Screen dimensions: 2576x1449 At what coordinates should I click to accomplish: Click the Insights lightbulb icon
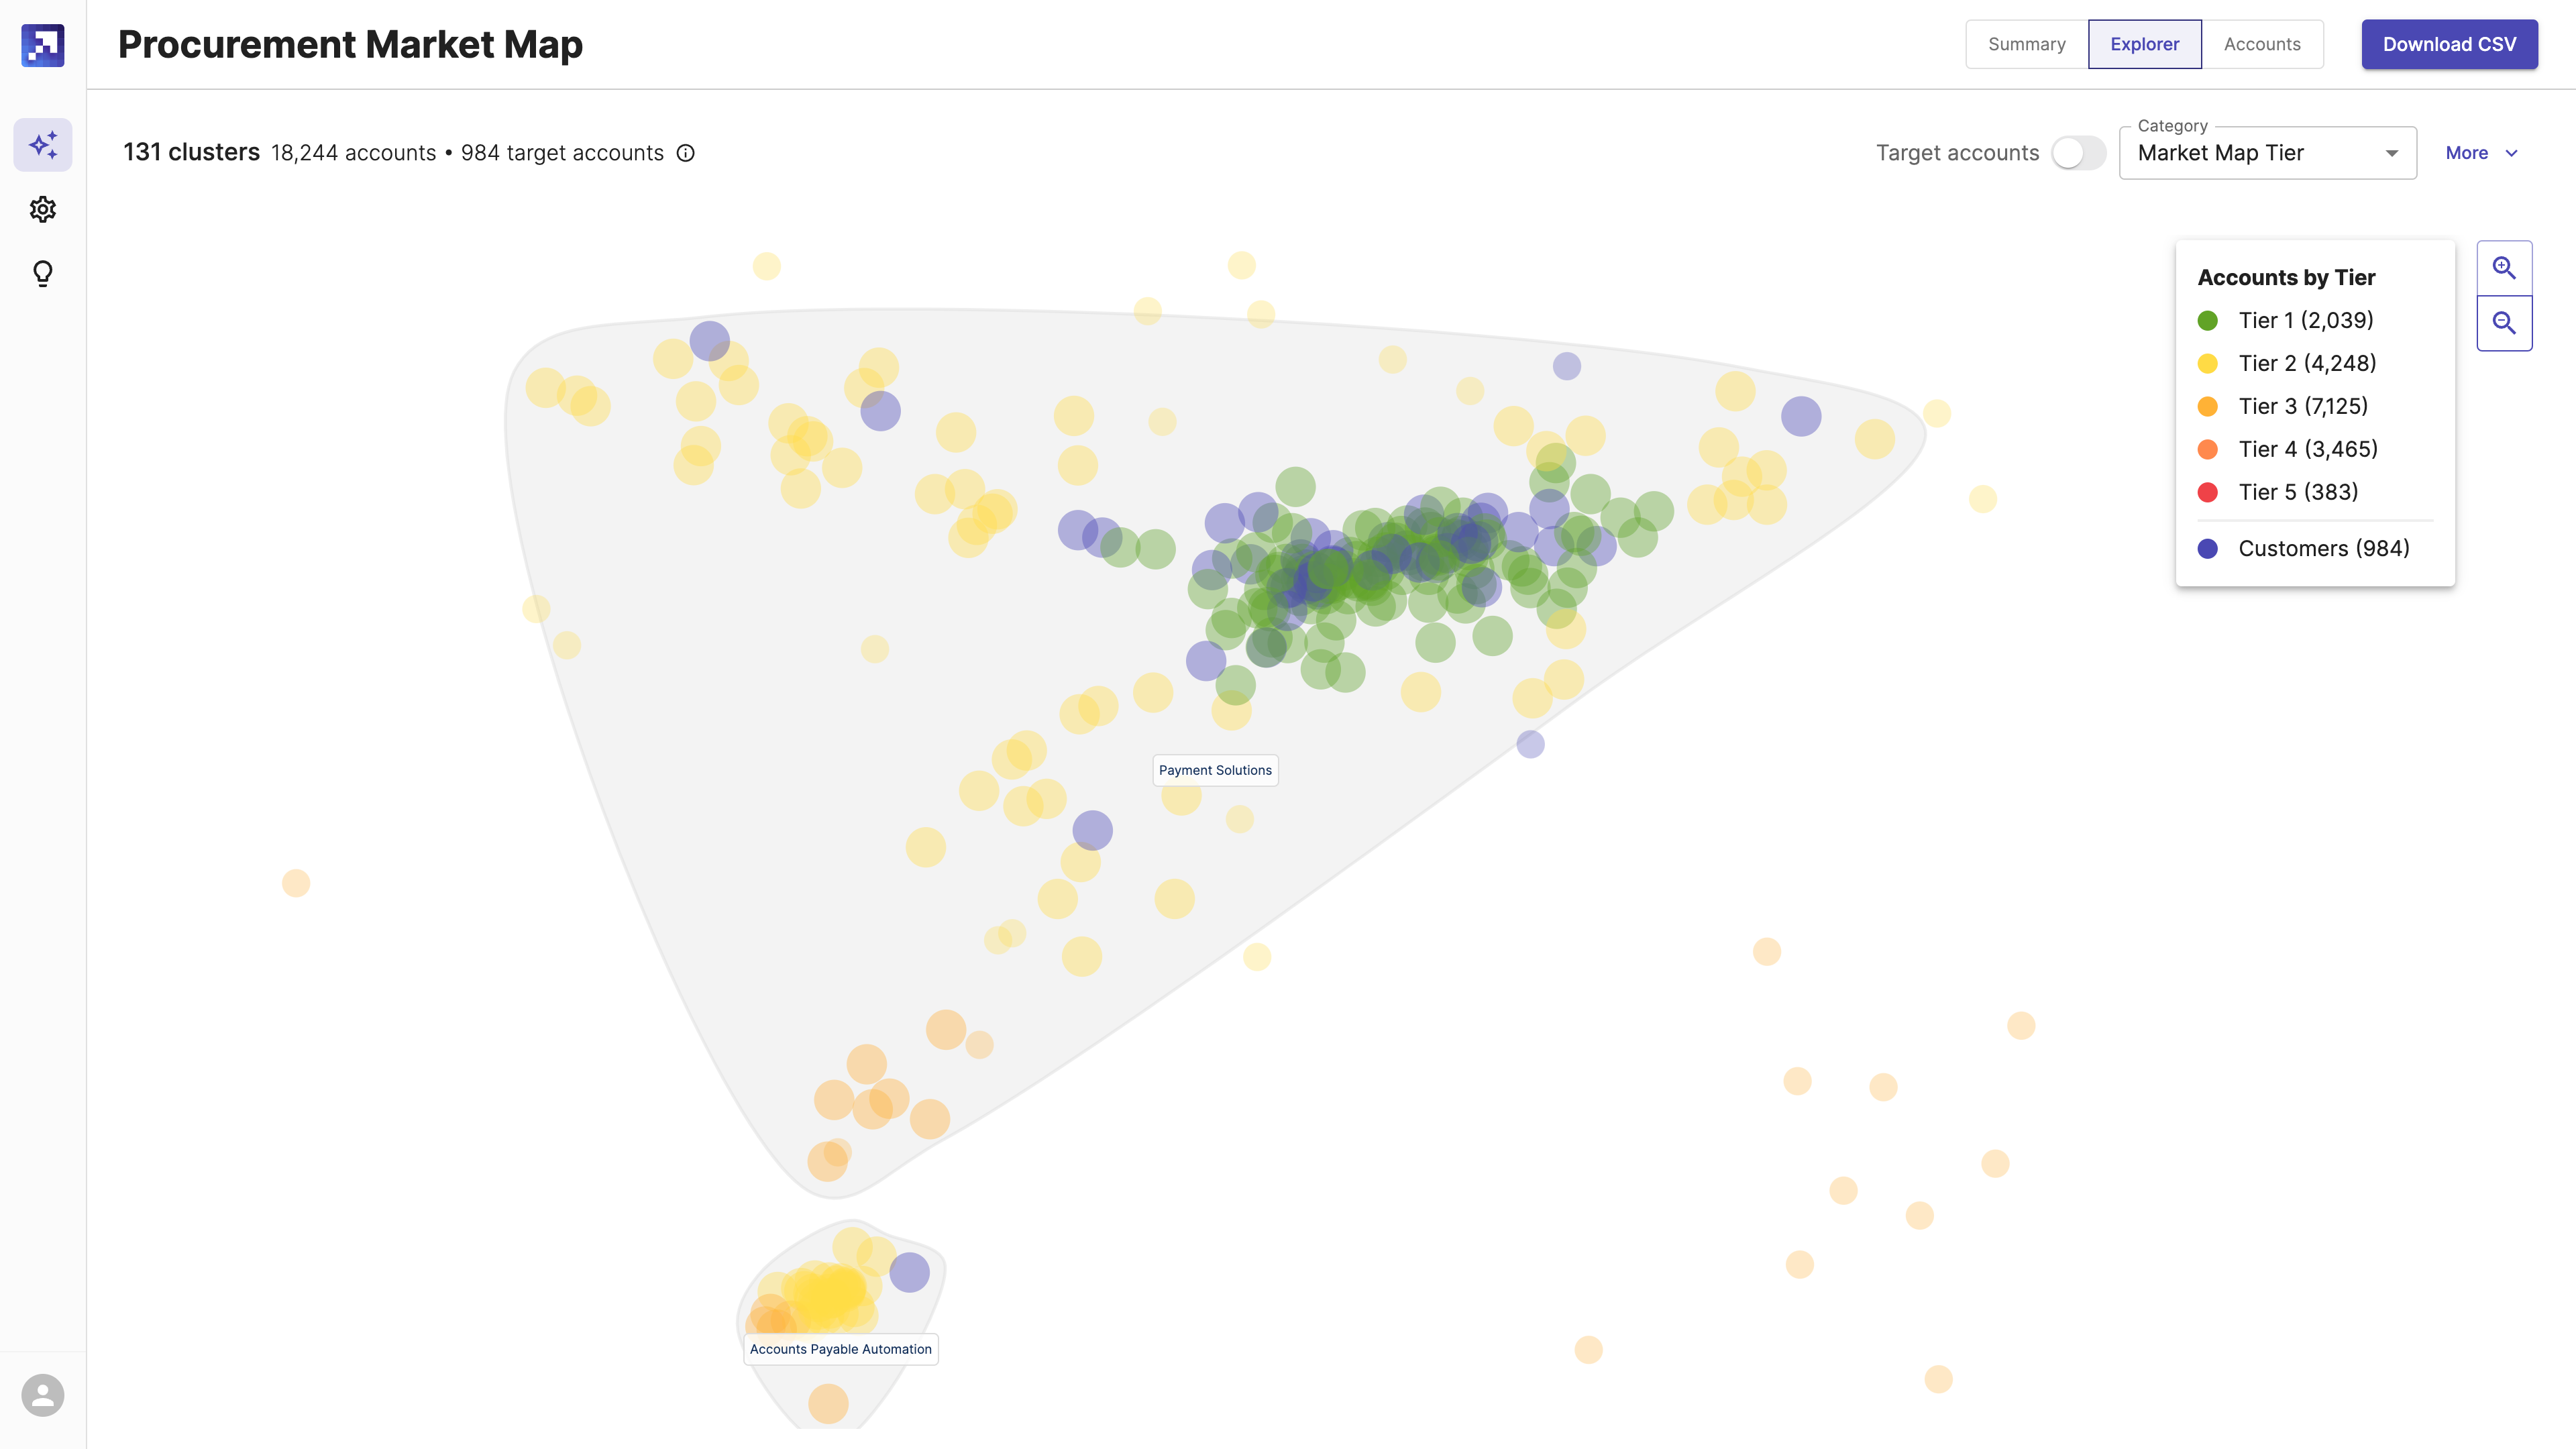coord(42,272)
